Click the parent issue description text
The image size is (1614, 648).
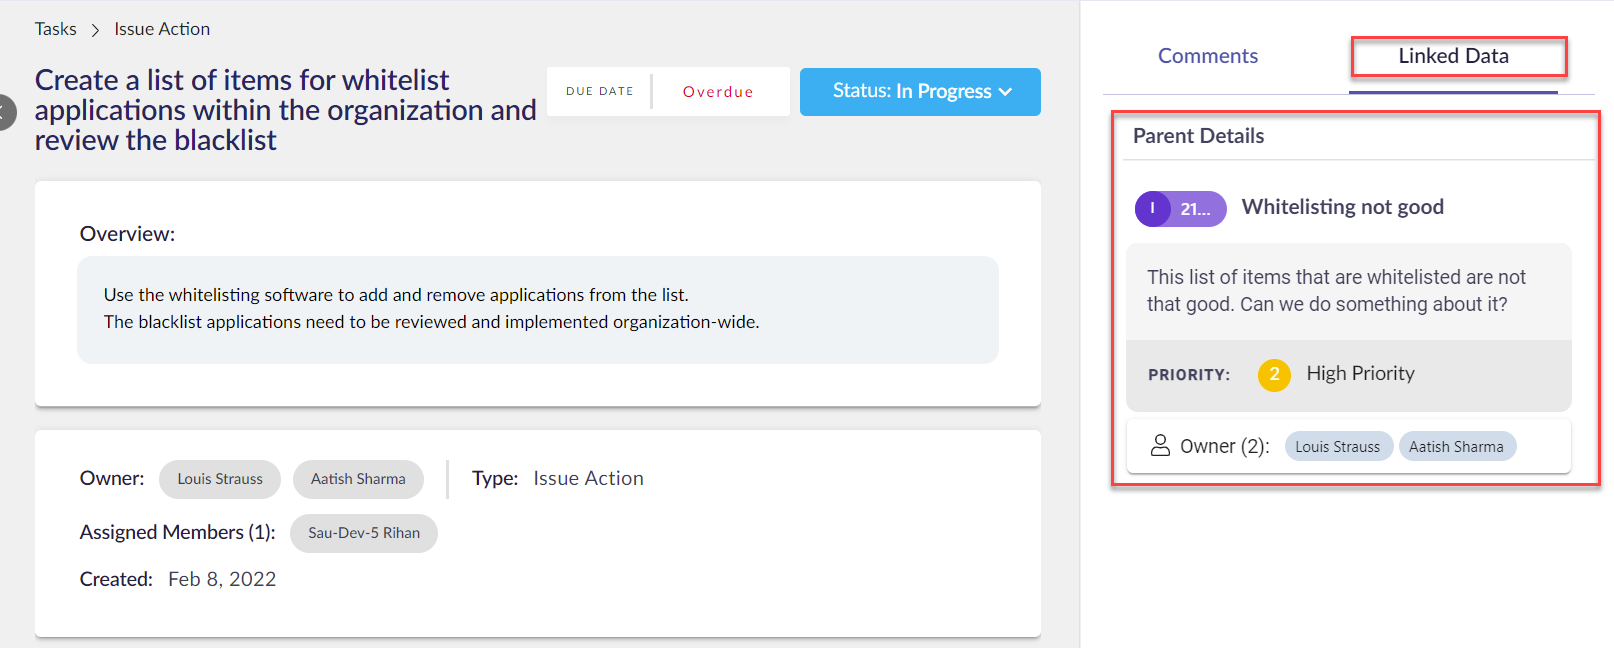1337,291
